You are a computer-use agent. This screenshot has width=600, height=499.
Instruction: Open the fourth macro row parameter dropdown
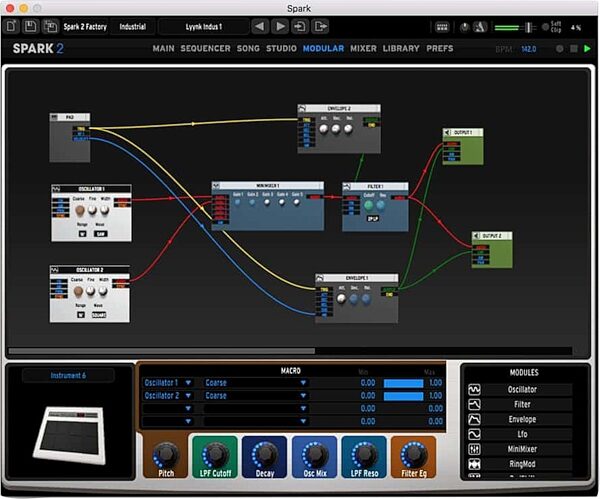(255, 421)
